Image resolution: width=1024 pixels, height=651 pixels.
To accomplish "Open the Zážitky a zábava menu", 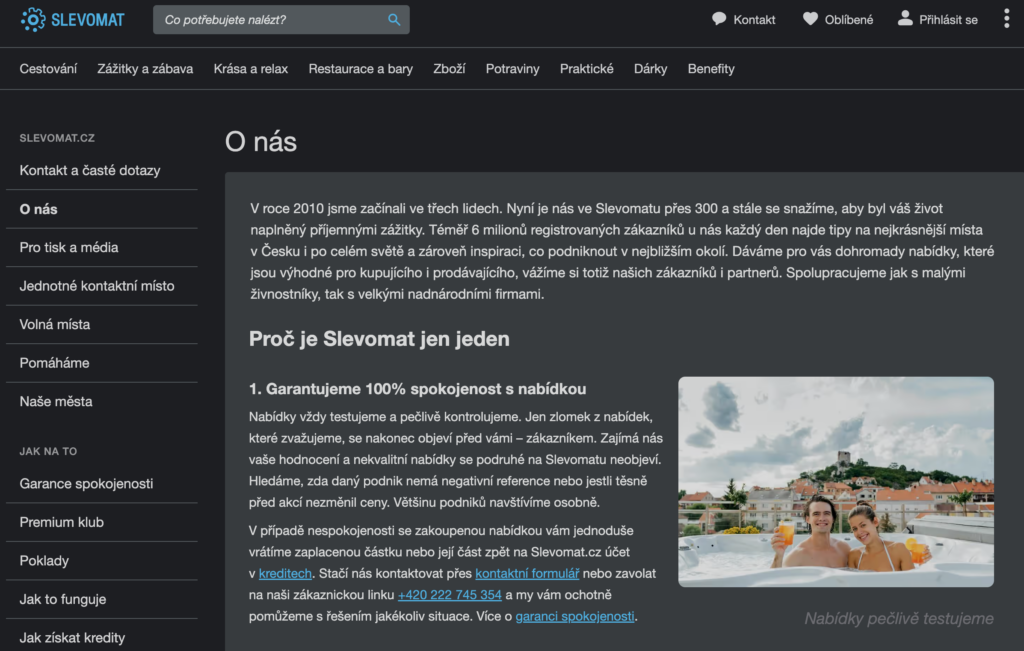I will (145, 69).
